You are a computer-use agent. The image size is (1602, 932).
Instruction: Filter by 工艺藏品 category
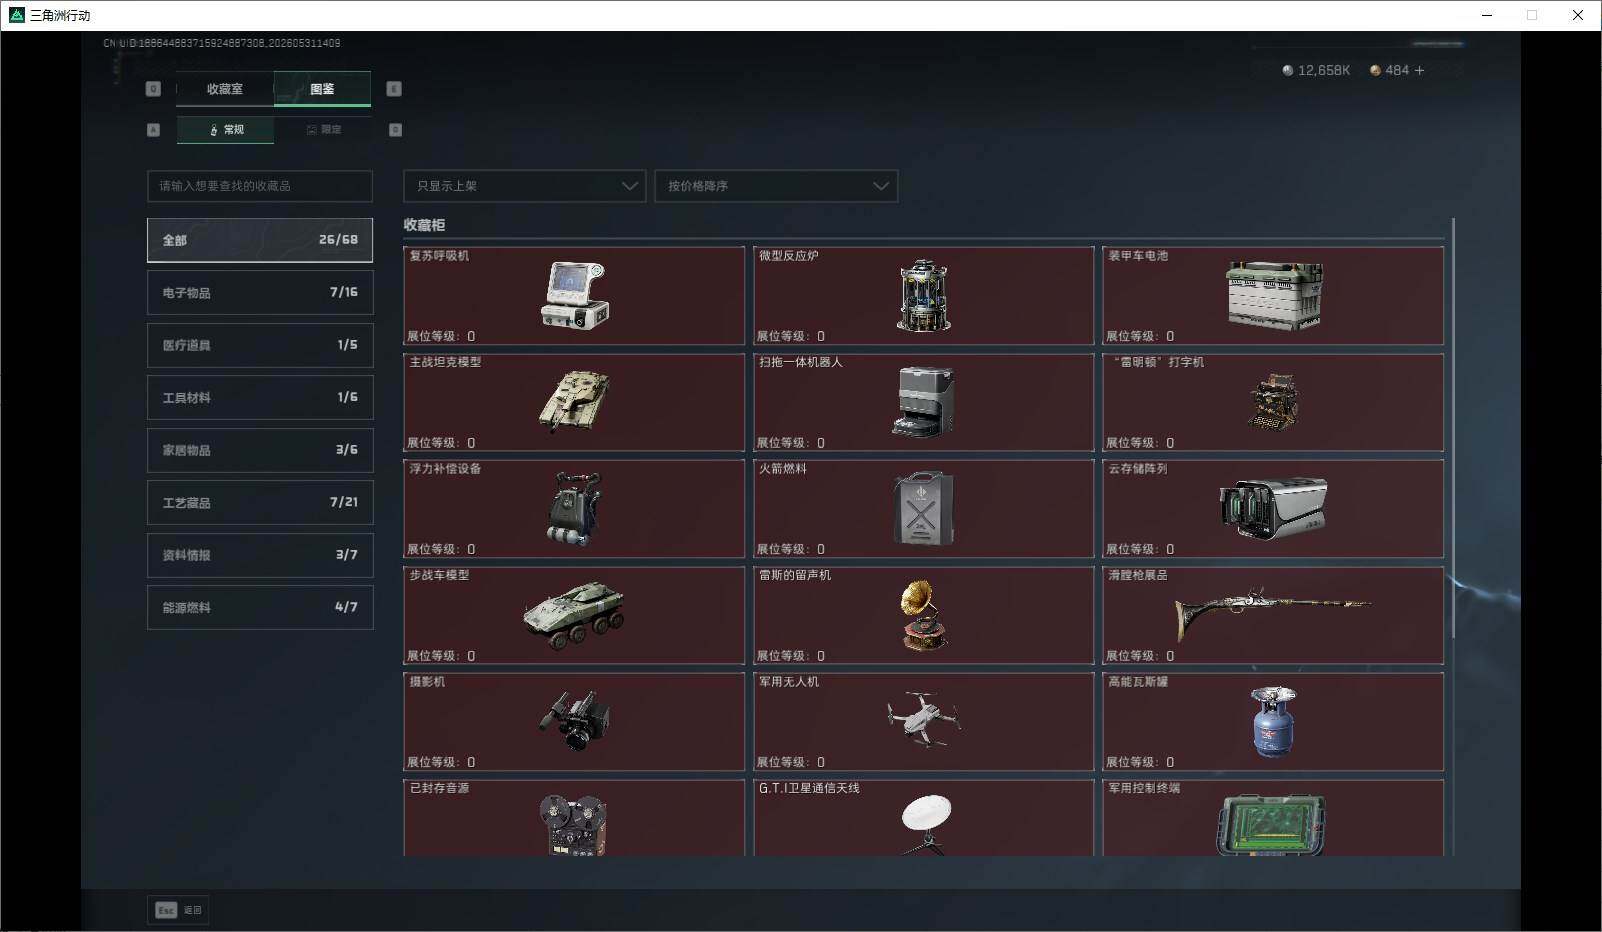(x=260, y=502)
